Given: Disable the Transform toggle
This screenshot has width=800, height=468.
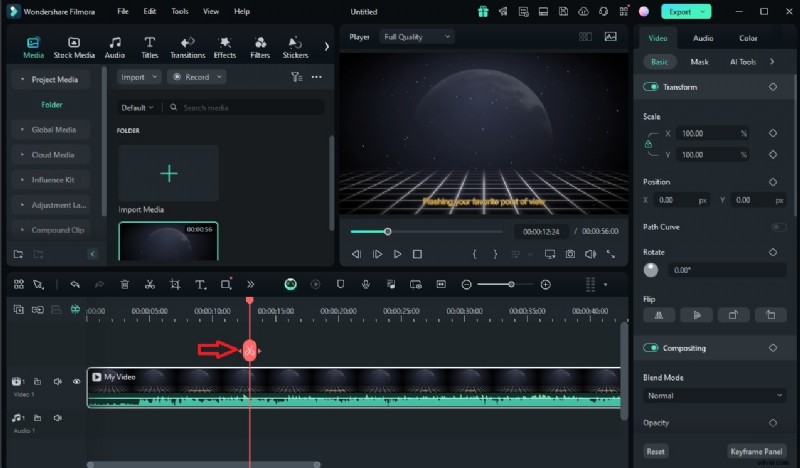Looking at the screenshot, I should point(651,87).
